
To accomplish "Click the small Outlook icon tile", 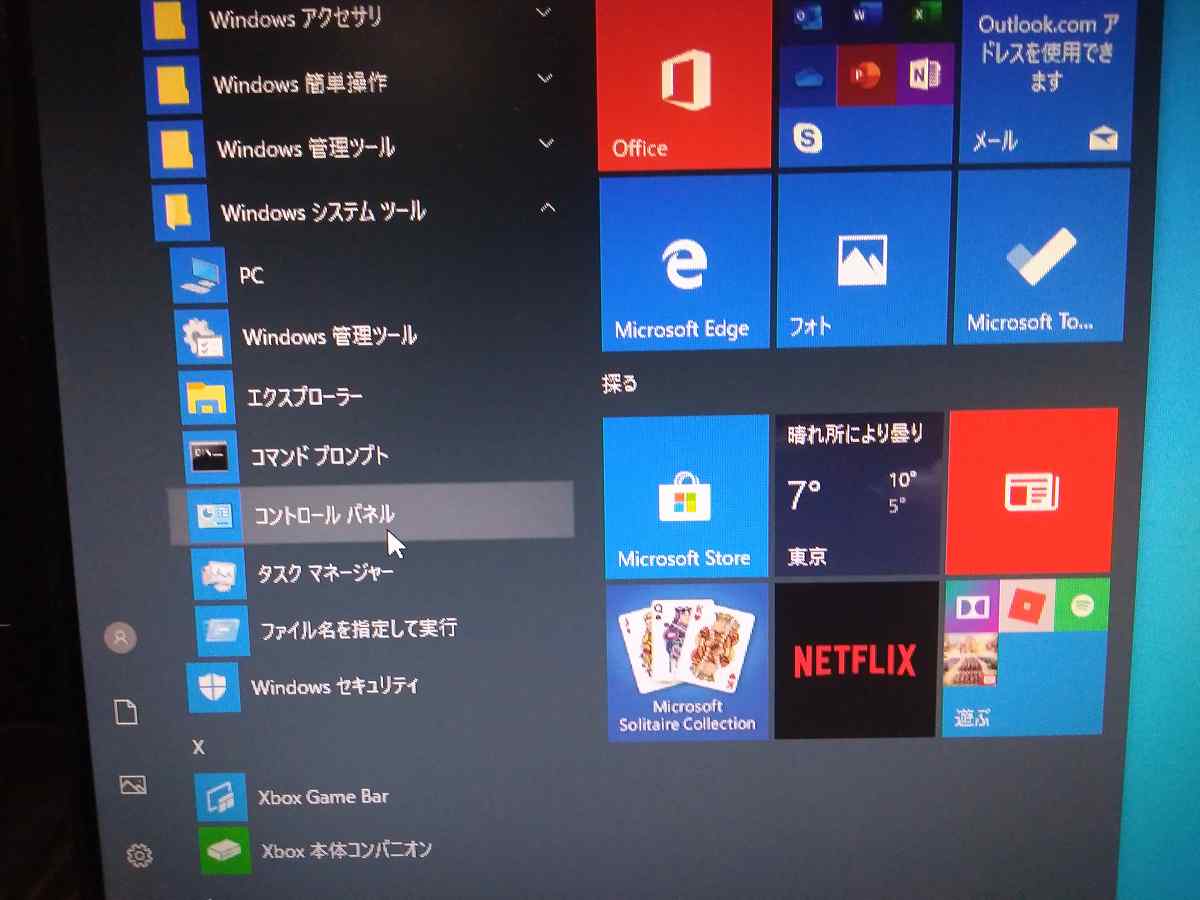I will (808, 18).
